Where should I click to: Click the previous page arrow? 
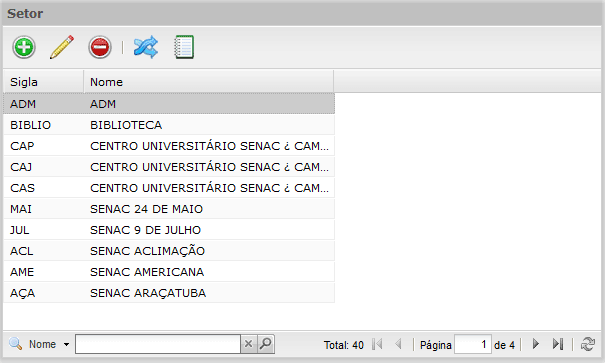[x=399, y=343]
